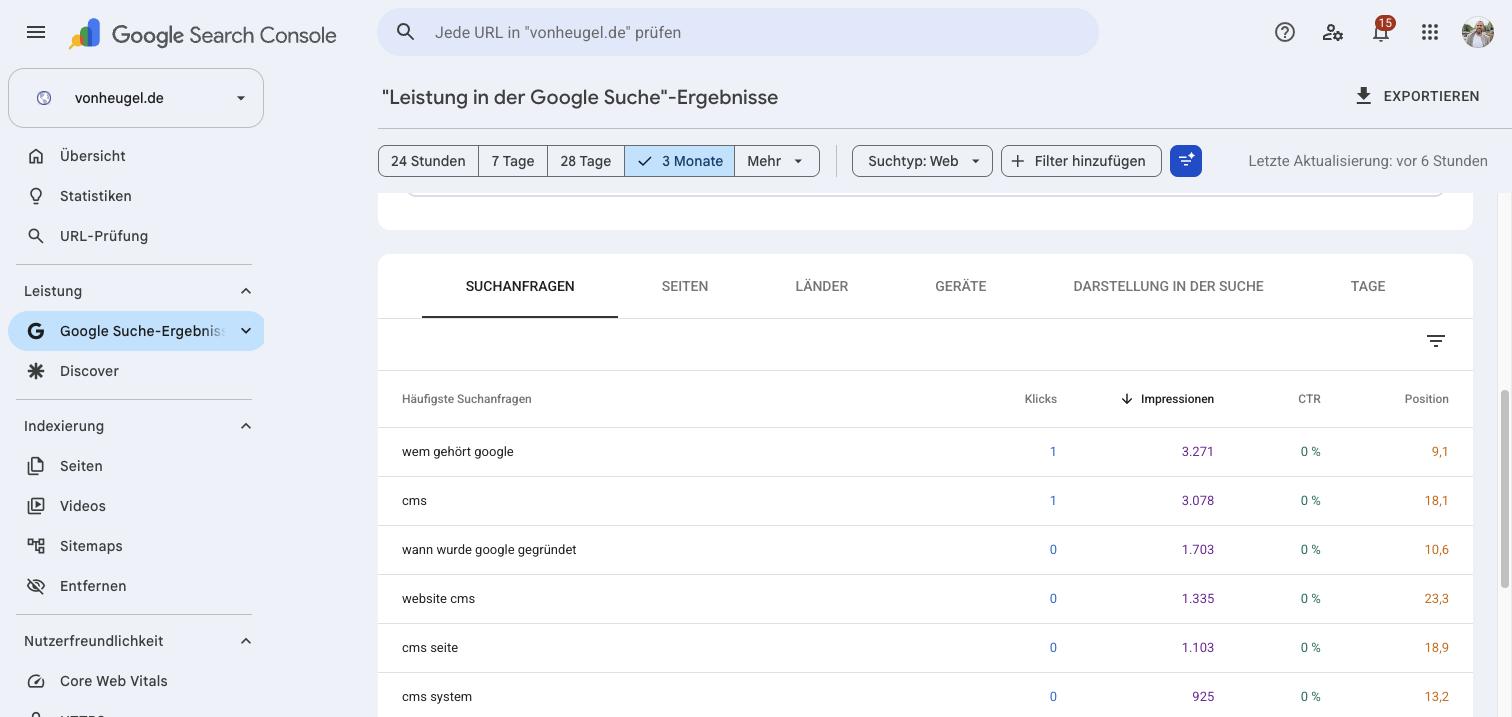This screenshot has height=717, width=1512.
Task: Switch to the Länder tab
Action: [822, 286]
